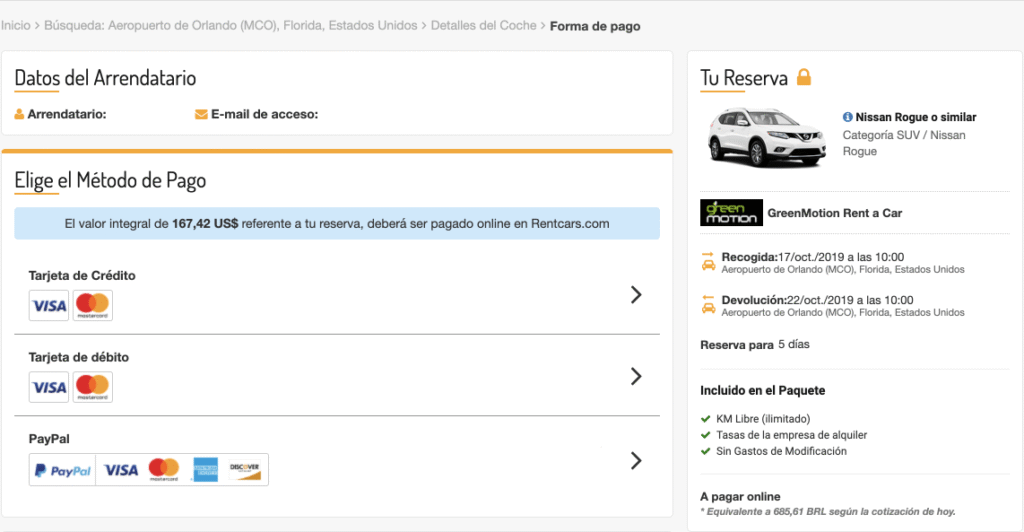Click the Mastercard logo under Tarjeta de débito

coord(93,387)
